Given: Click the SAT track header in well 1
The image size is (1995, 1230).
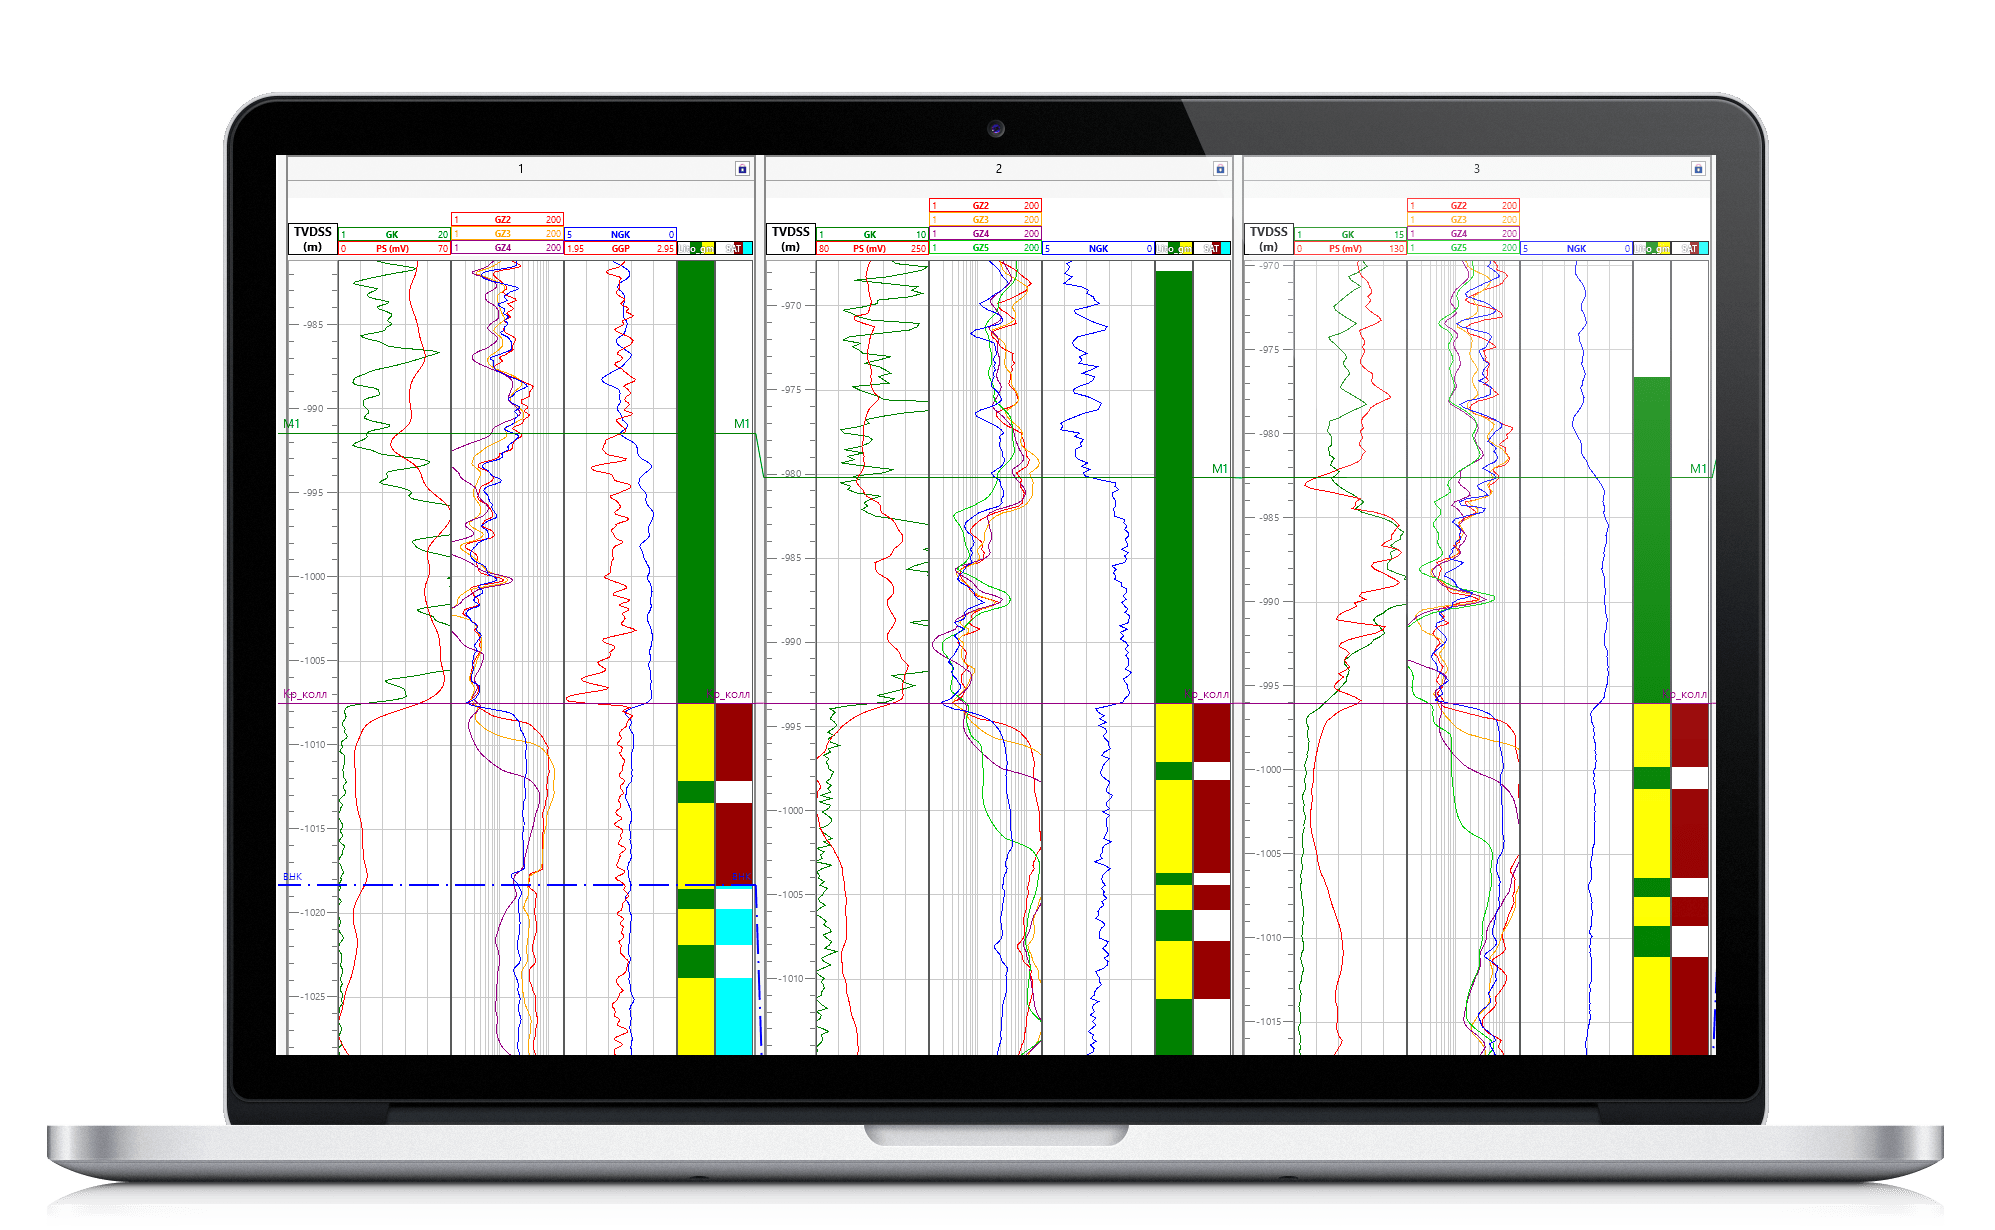Looking at the screenshot, I should click(734, 249).
